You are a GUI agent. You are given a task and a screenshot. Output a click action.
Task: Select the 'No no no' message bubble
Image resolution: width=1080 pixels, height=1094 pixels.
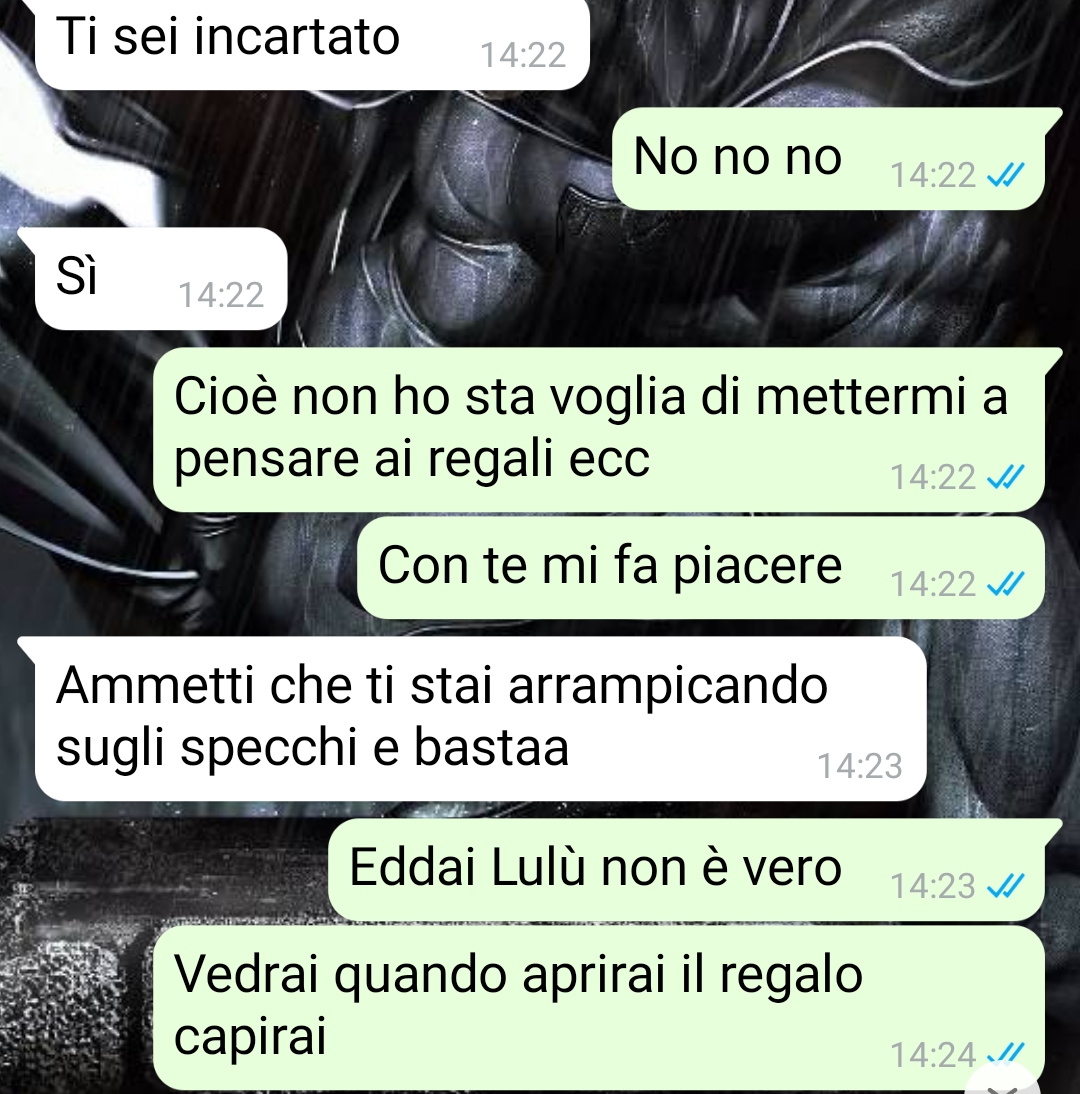[x=829, y=158]
